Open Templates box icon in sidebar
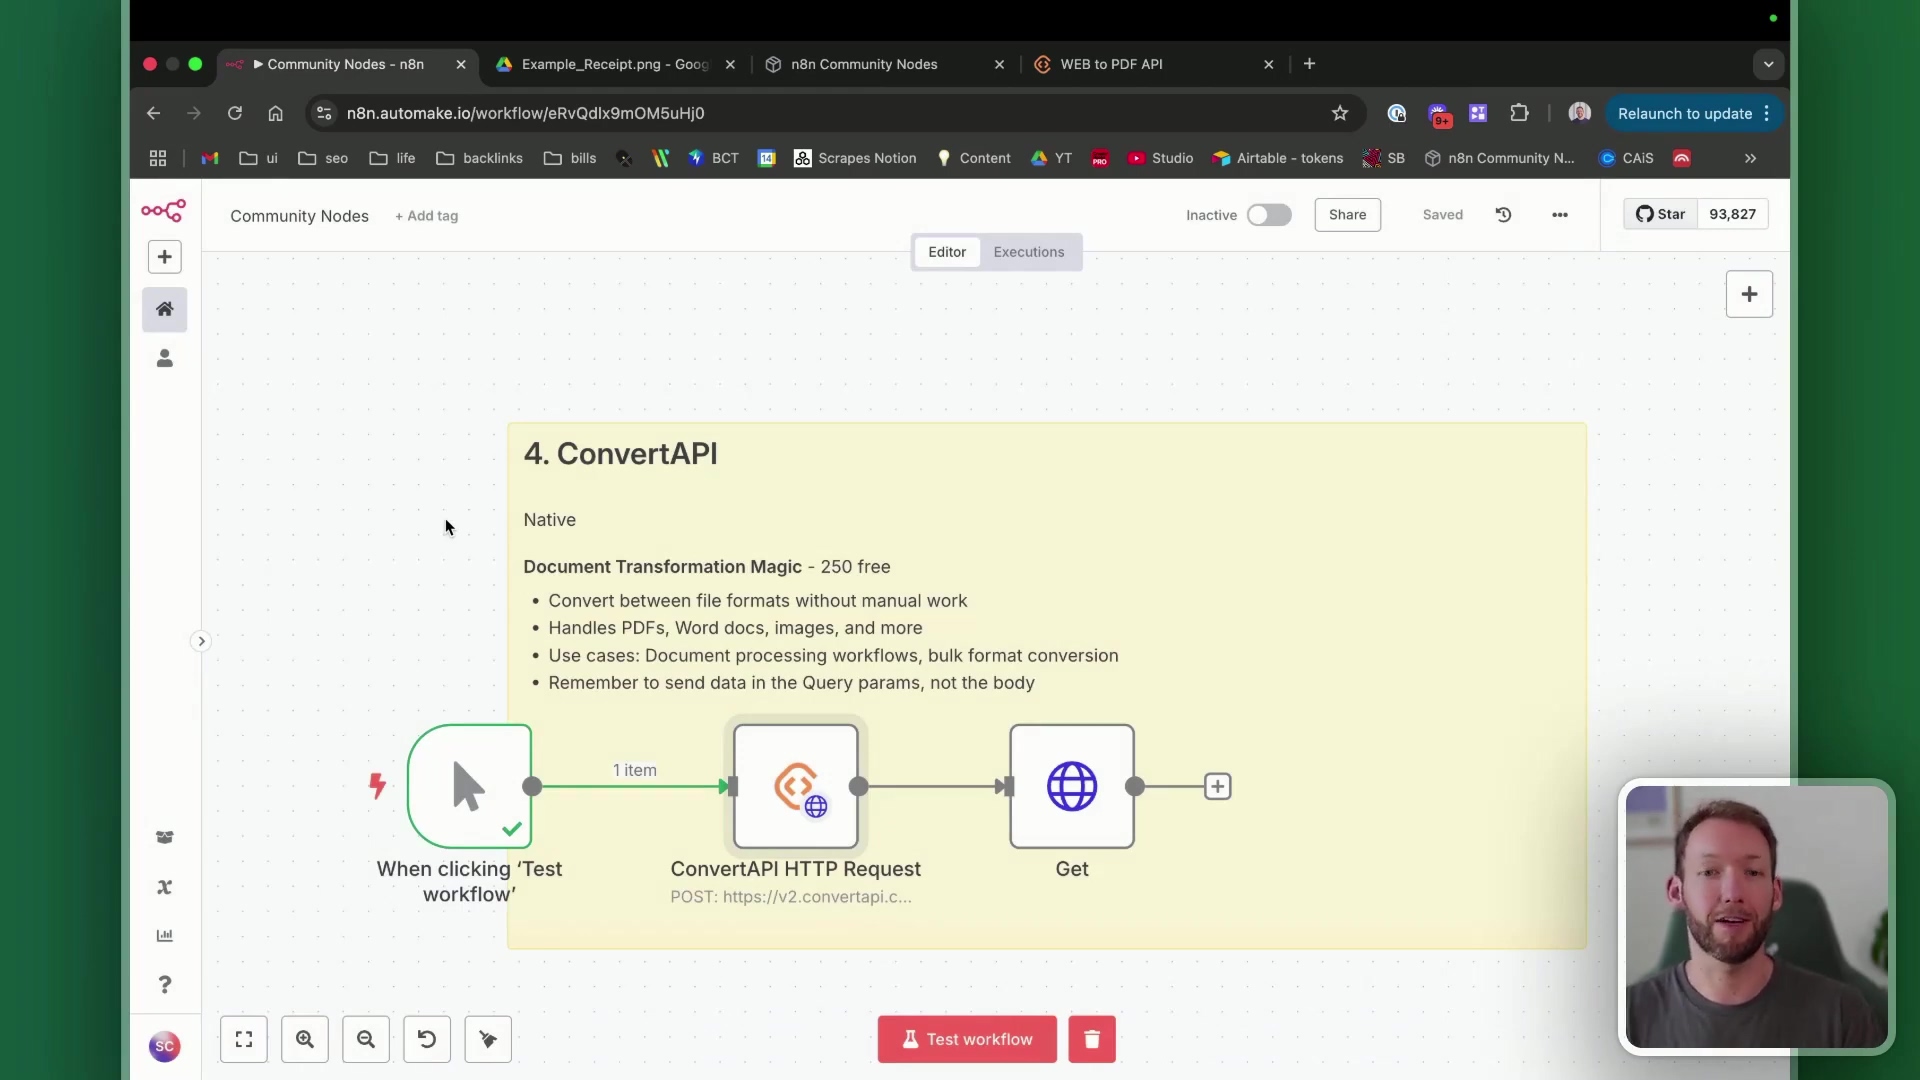 click(164, 837)
